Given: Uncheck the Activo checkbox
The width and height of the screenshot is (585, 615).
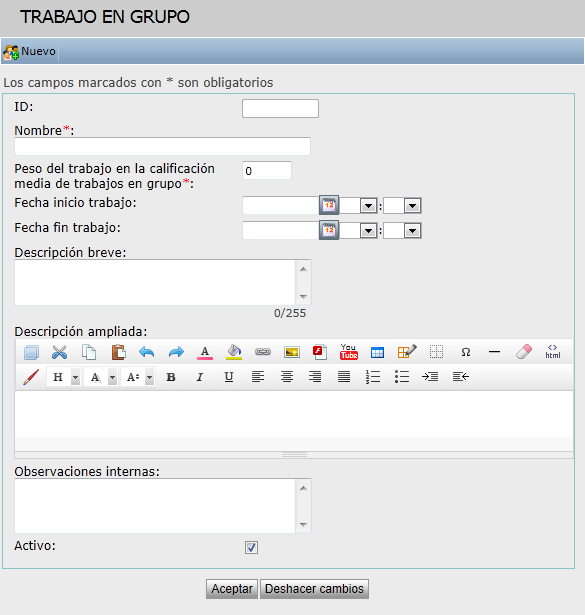Looking at the screenshot, I should click(251, 547).
